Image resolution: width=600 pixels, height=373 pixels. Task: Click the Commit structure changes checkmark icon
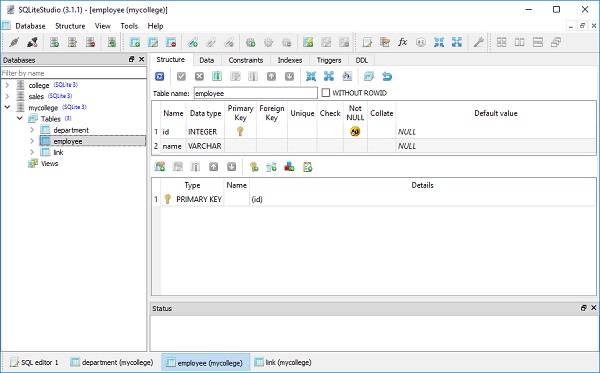[181, 77]
